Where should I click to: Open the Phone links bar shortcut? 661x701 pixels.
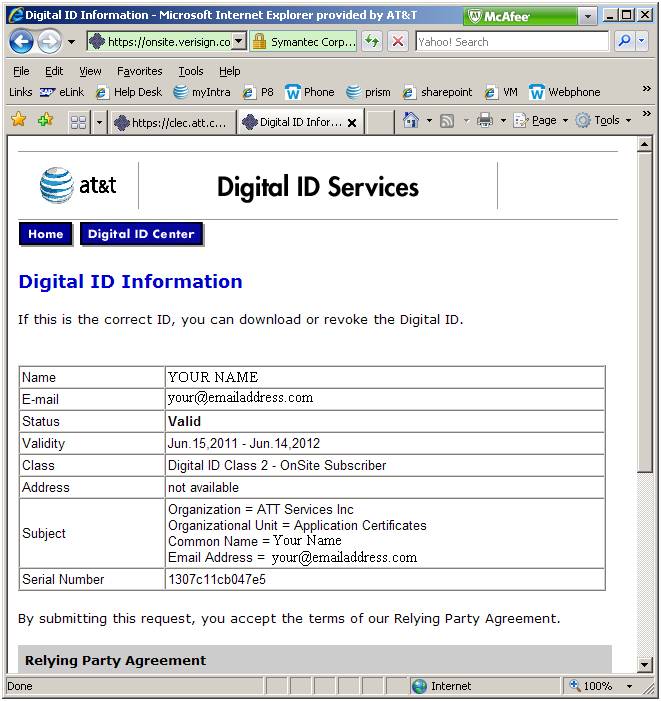coord(309,92)
